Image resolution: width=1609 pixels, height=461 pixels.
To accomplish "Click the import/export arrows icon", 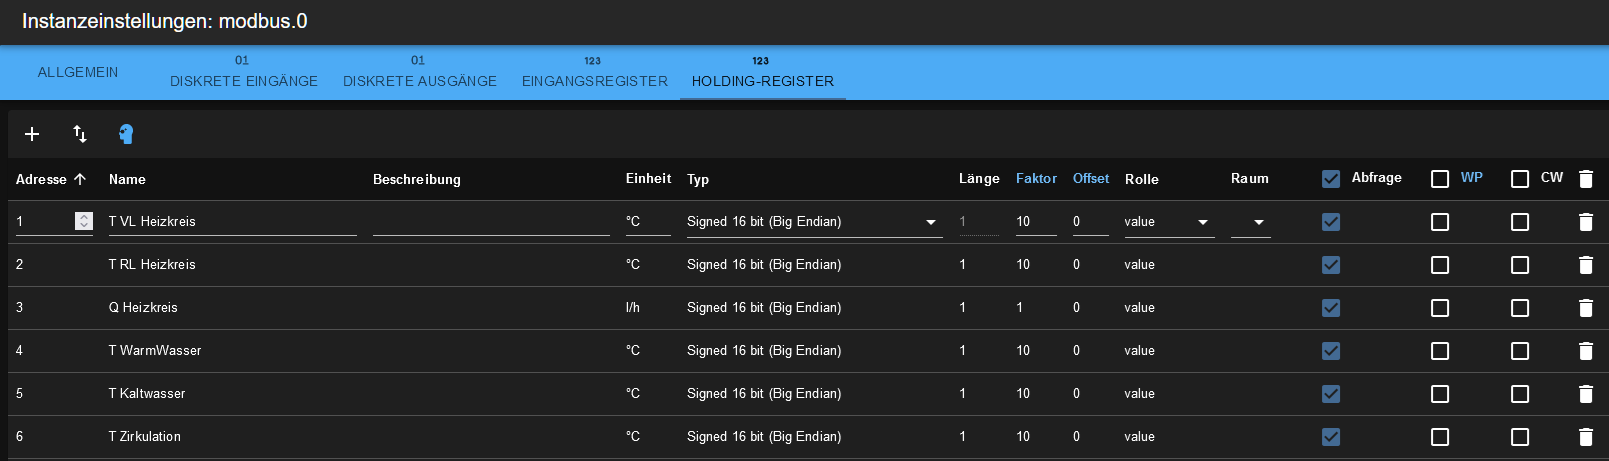I will [x=80, y=134].
